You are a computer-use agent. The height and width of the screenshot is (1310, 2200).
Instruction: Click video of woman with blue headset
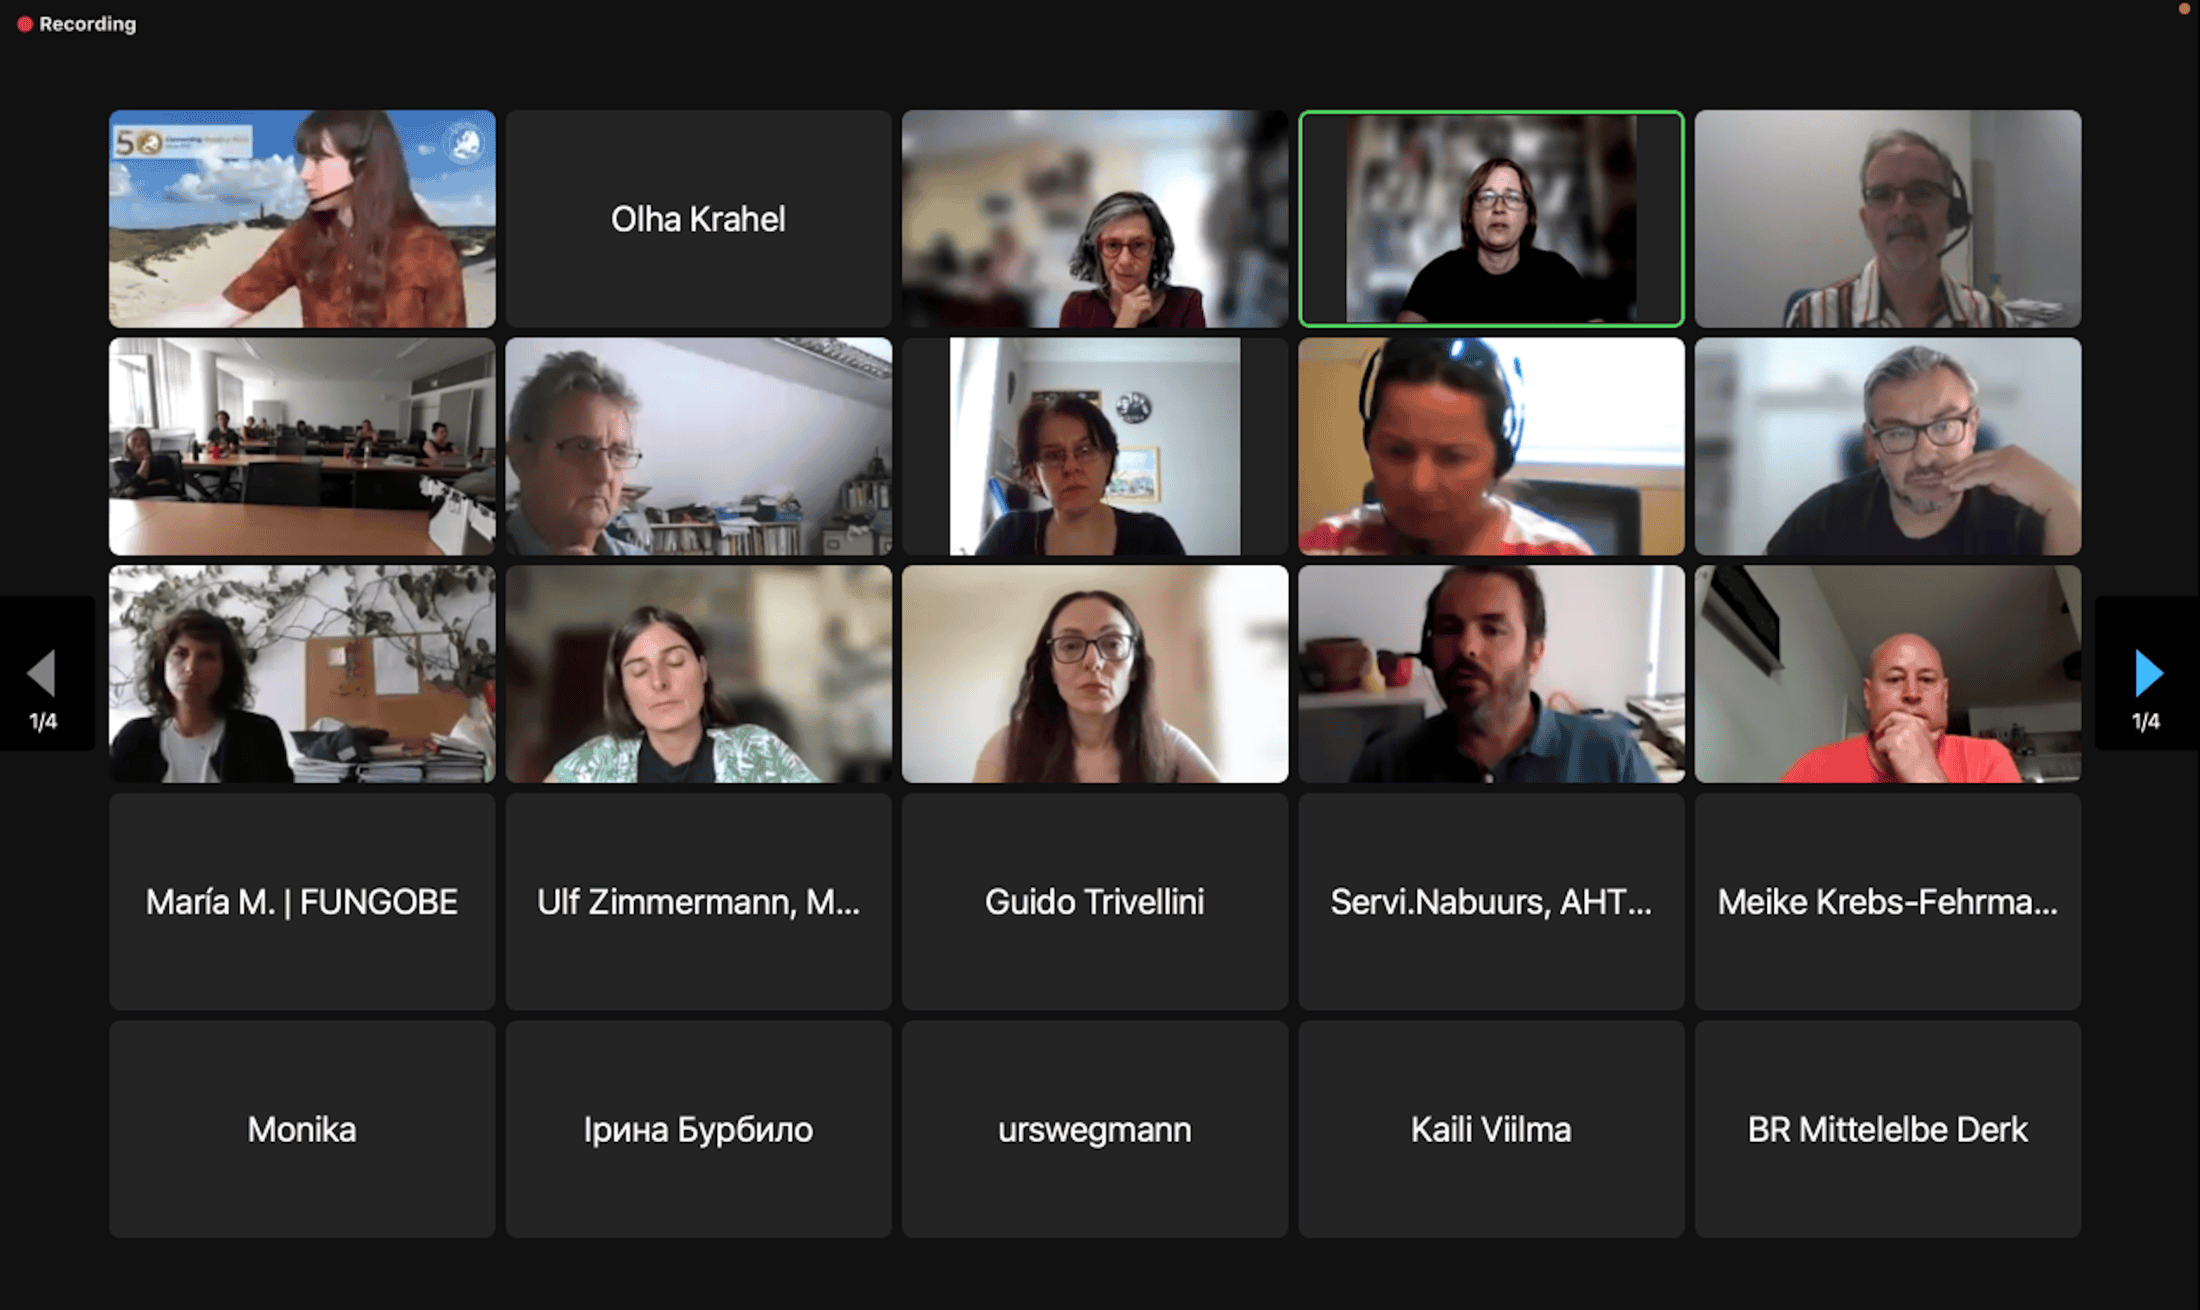coord(1491,446)
